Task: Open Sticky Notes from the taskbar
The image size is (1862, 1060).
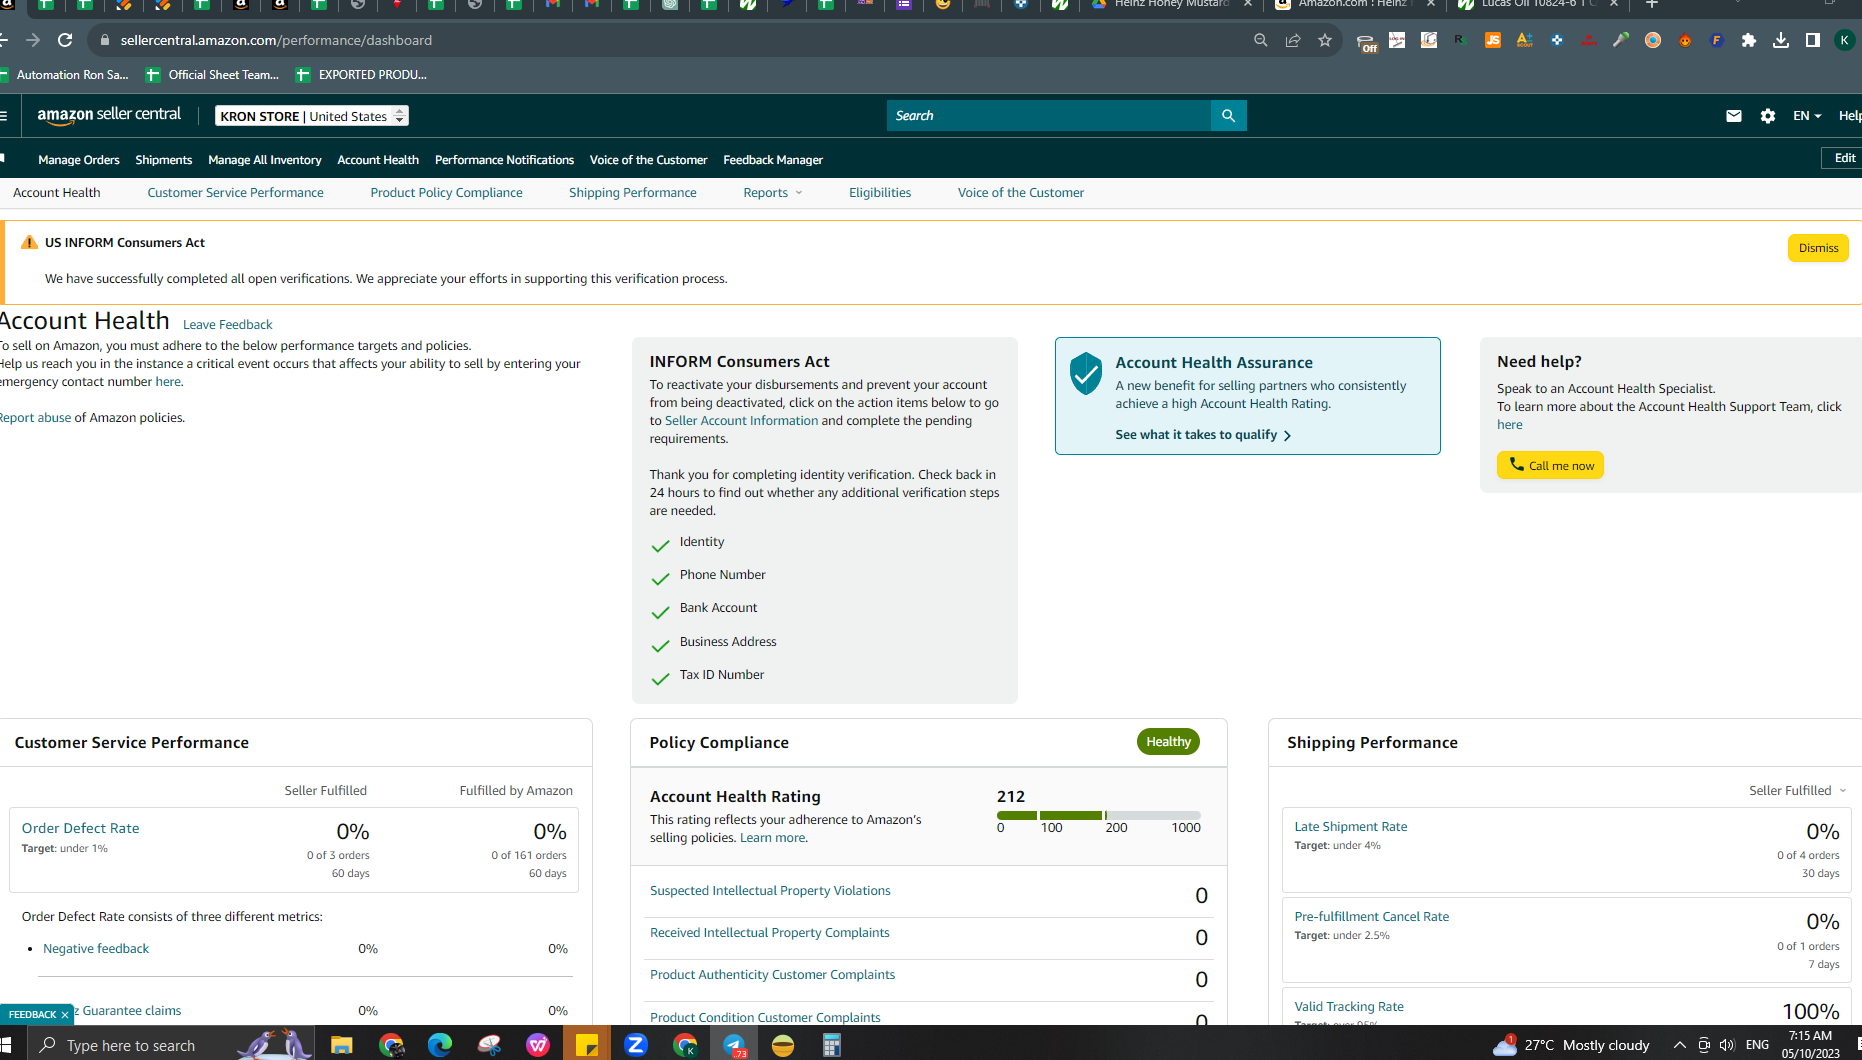Action: coord(587,1045)
